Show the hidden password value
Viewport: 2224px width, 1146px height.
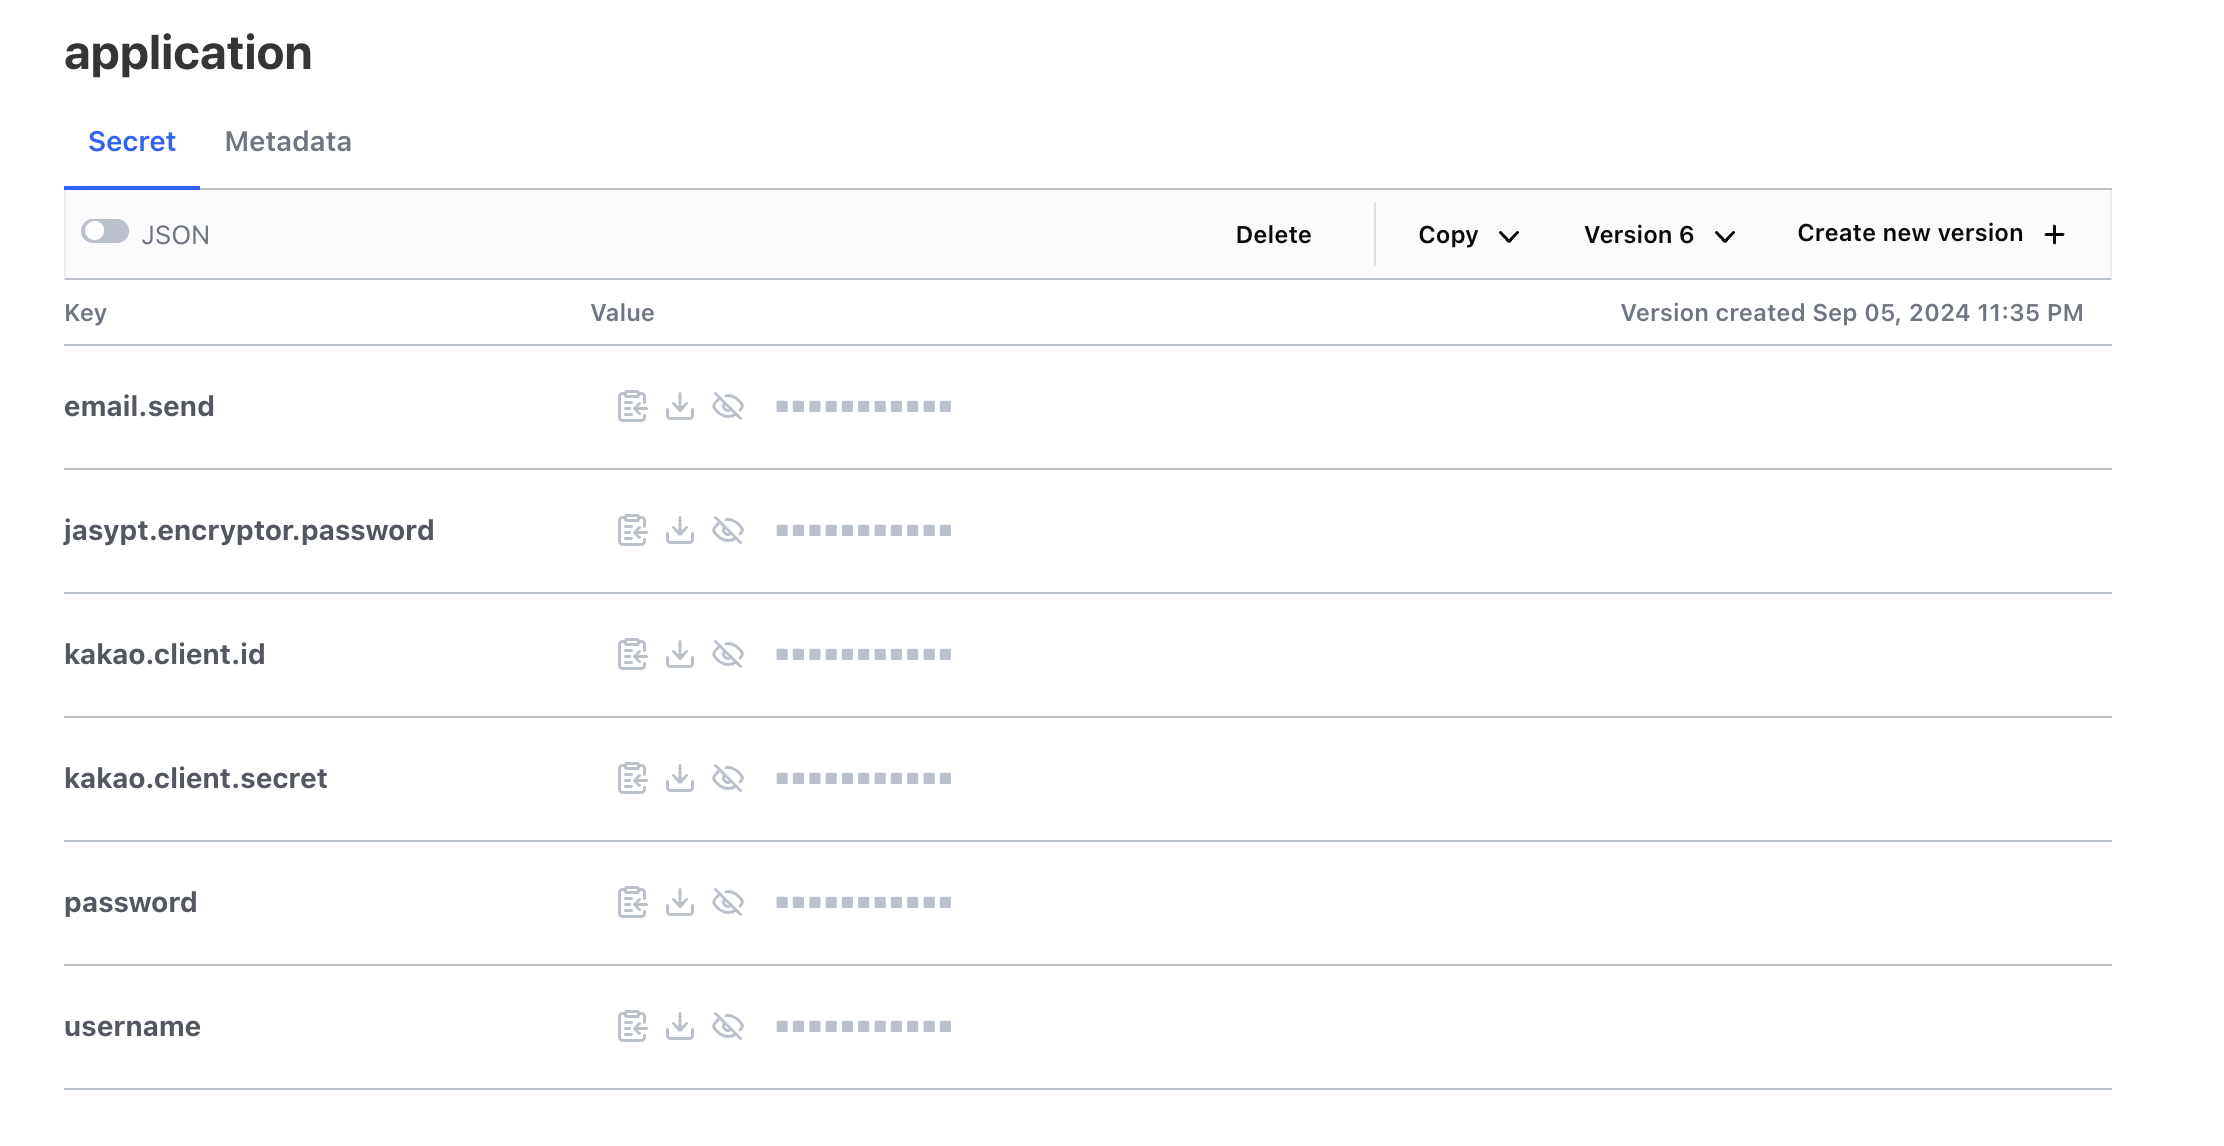tap(728, 902)
